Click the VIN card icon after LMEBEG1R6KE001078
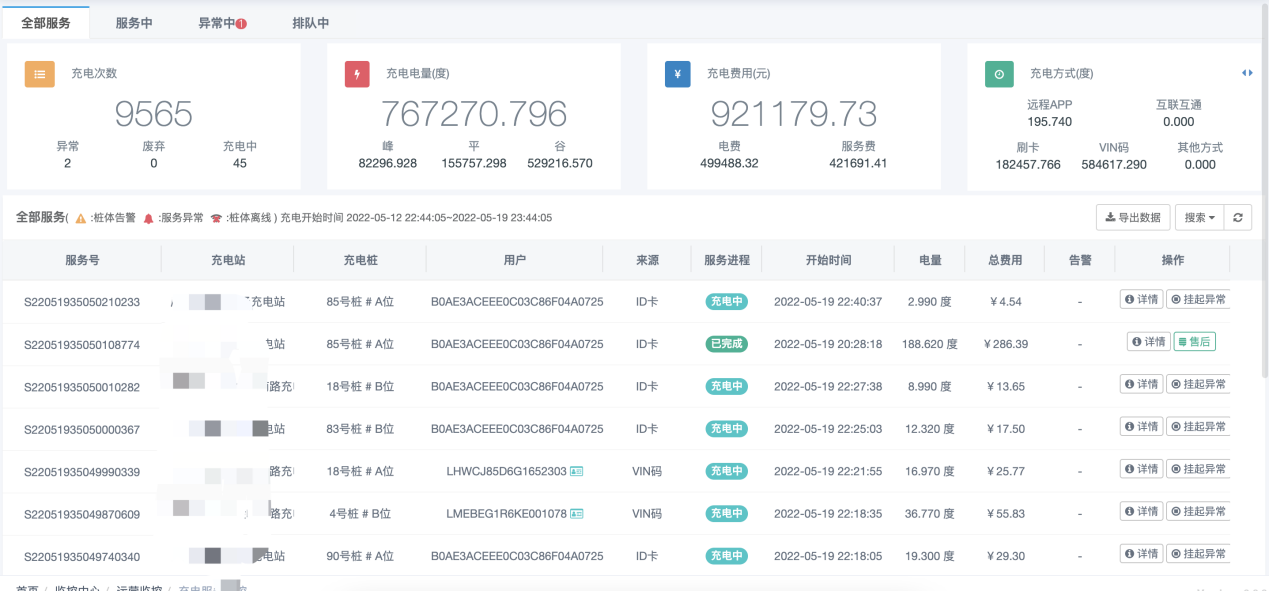Image resolution: width=1269 pixels, height=591 pixels. (x=577, y=513)
